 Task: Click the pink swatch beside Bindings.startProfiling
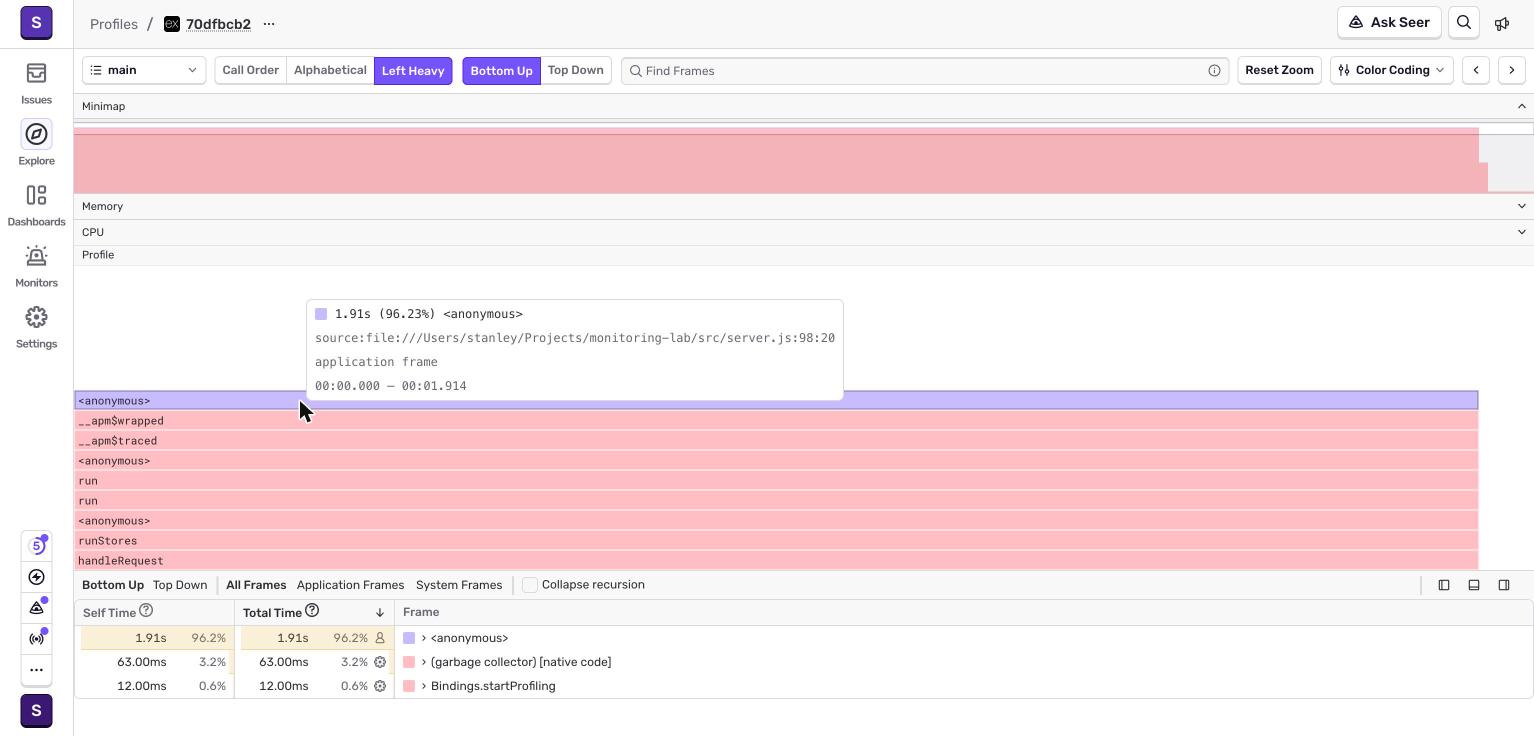(409, 686)
